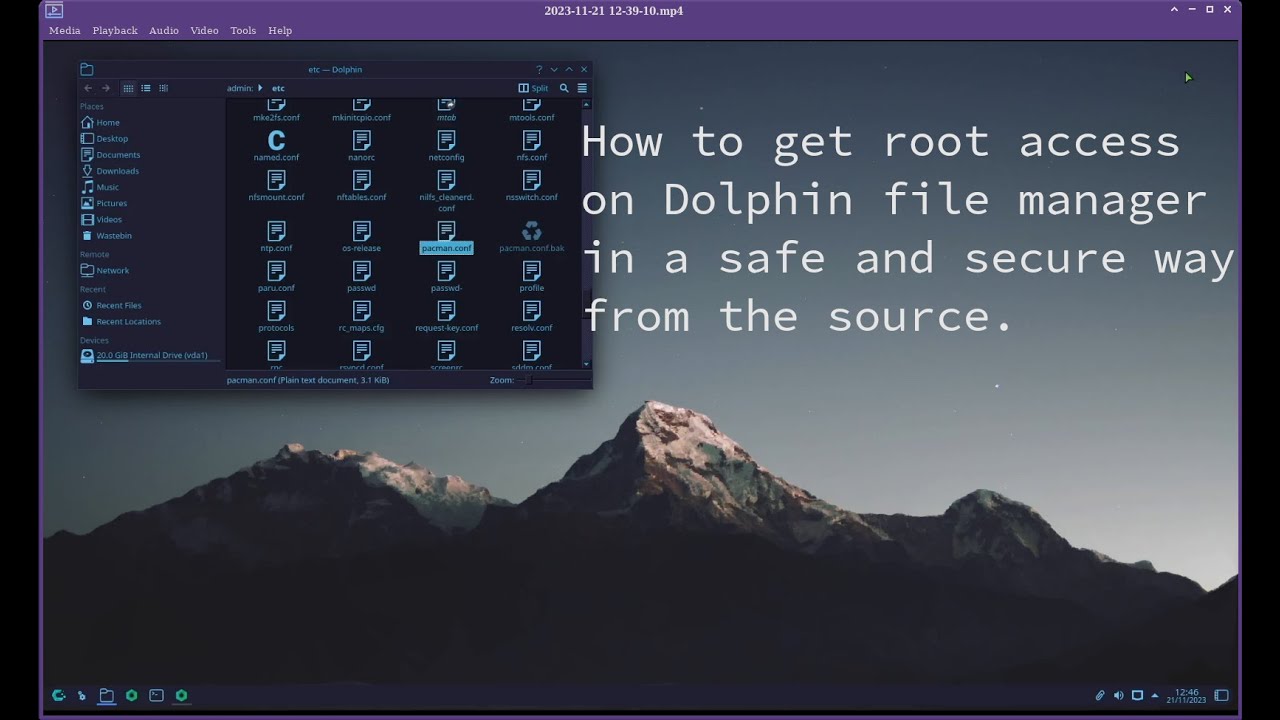Viewport: 1280px width, 720px height.
Task: Select the named.conf file
Action: (x=276, y=146)
